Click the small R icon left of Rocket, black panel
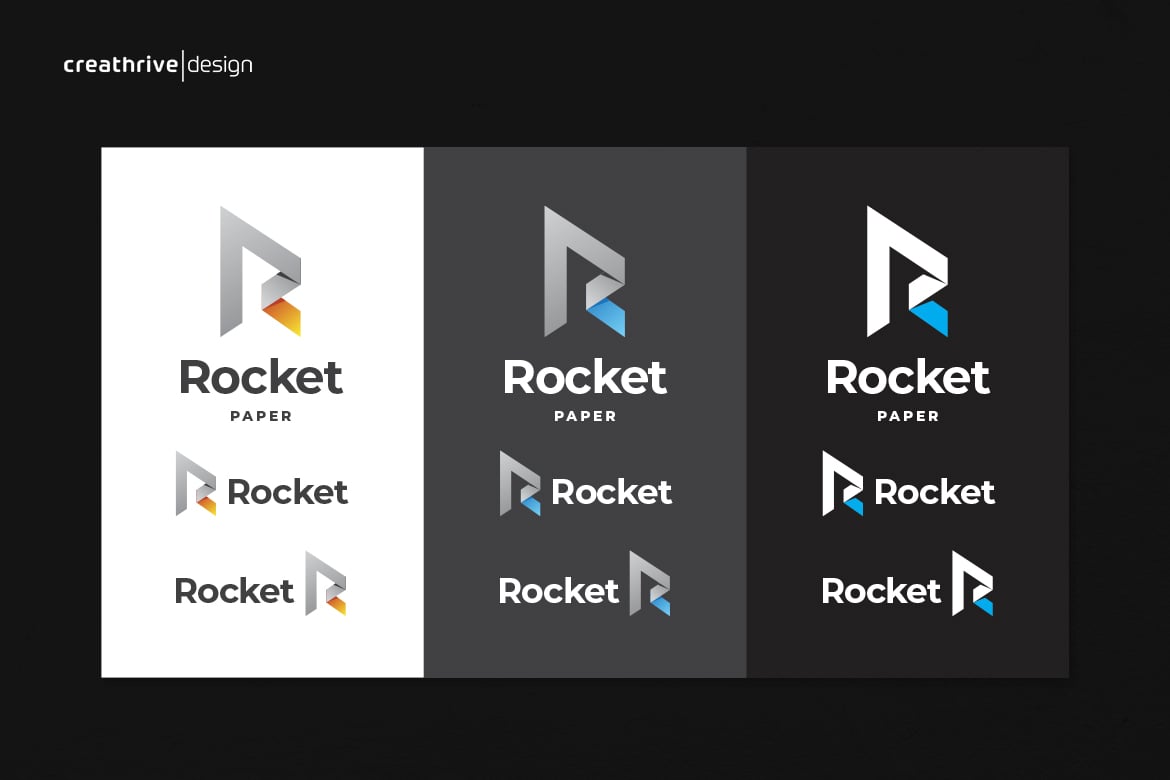Image resolution: width=1170 pixels, height=780 pixels. coord(842,484)
